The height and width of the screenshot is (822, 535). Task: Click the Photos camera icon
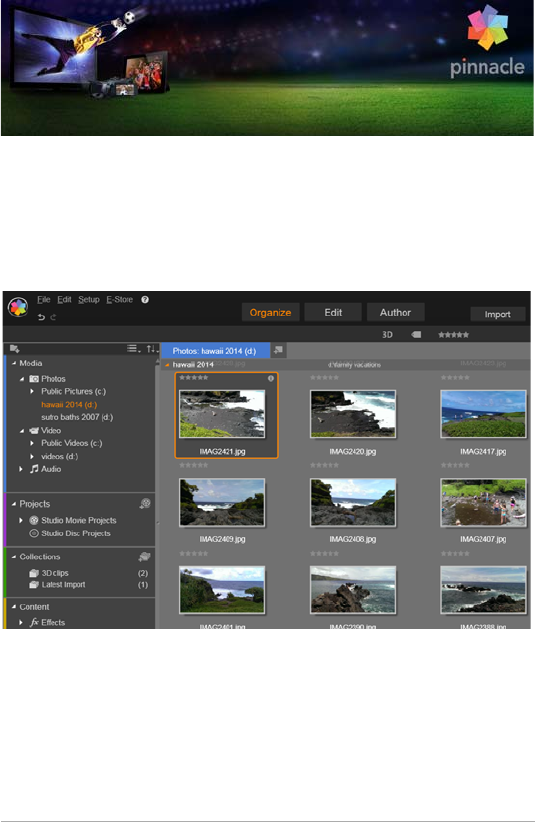click(34, 378)
